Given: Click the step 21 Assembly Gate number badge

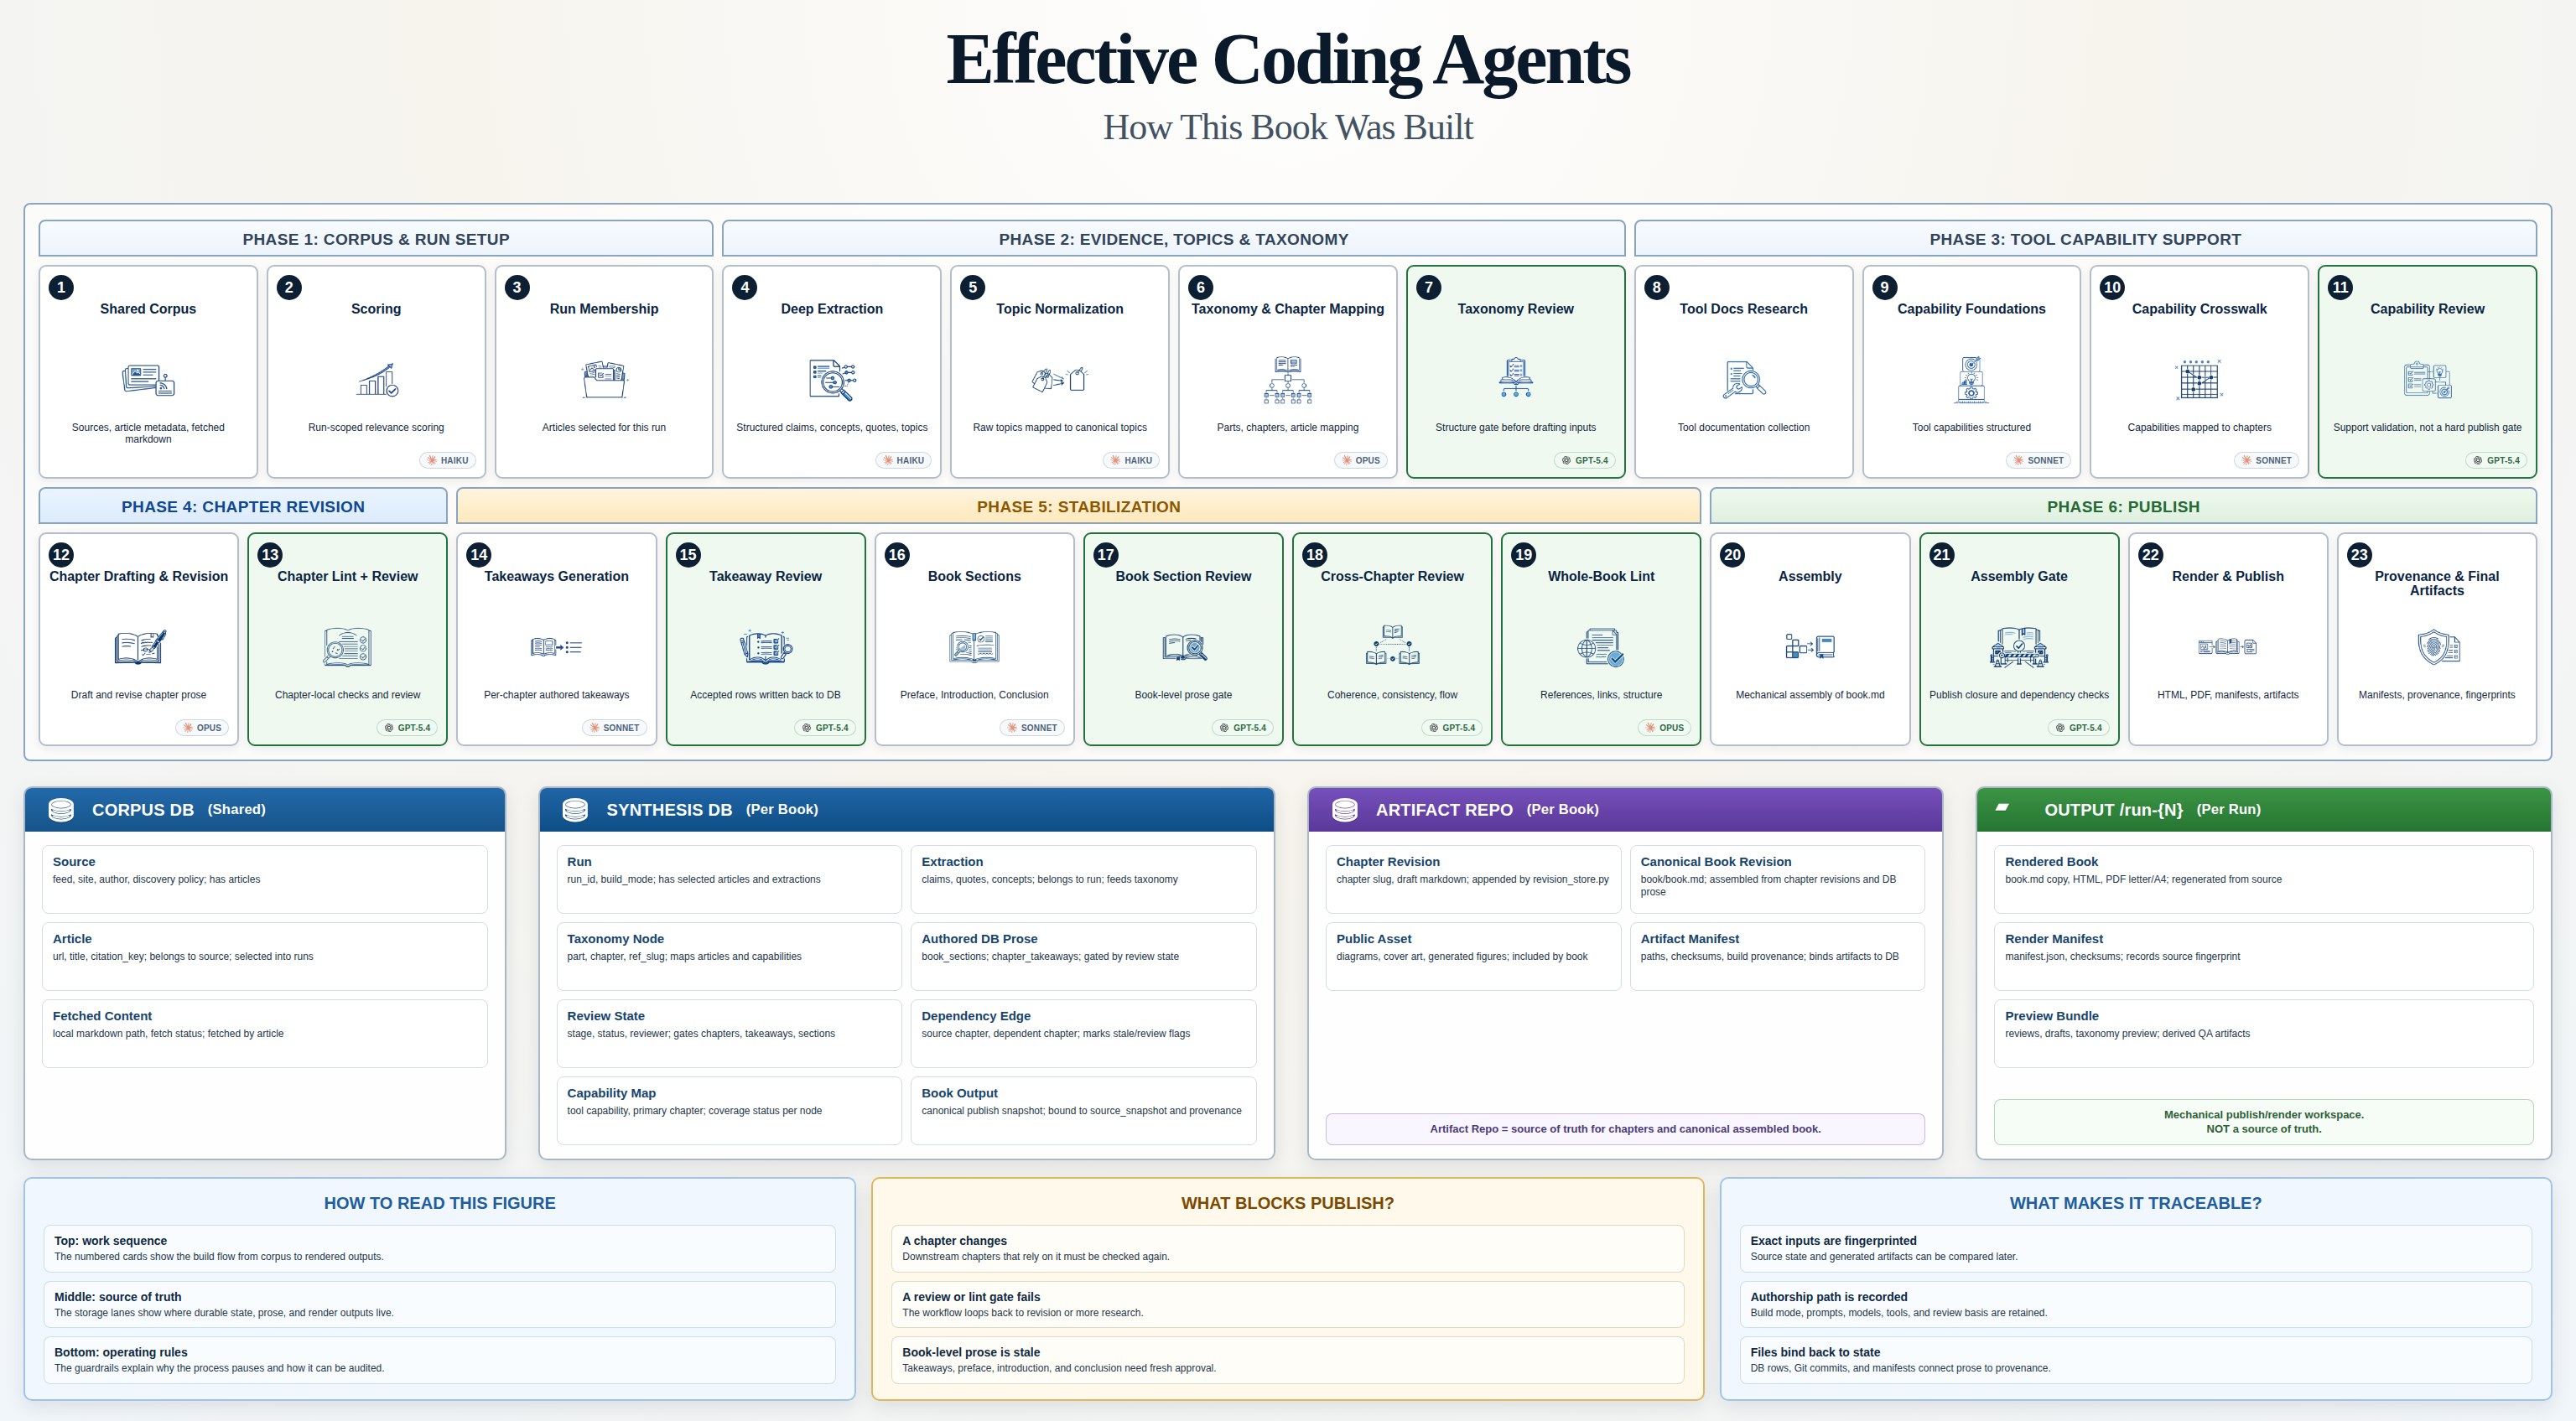Looking at the screenshot, I should pyautogui.click(x=1941, y=554).
